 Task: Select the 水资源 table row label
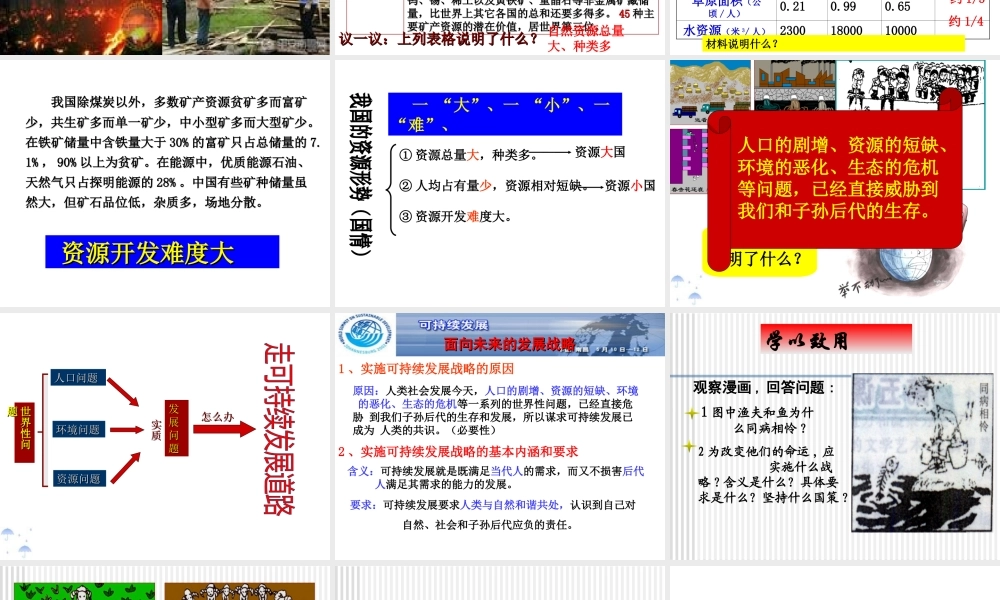point(724,31)
